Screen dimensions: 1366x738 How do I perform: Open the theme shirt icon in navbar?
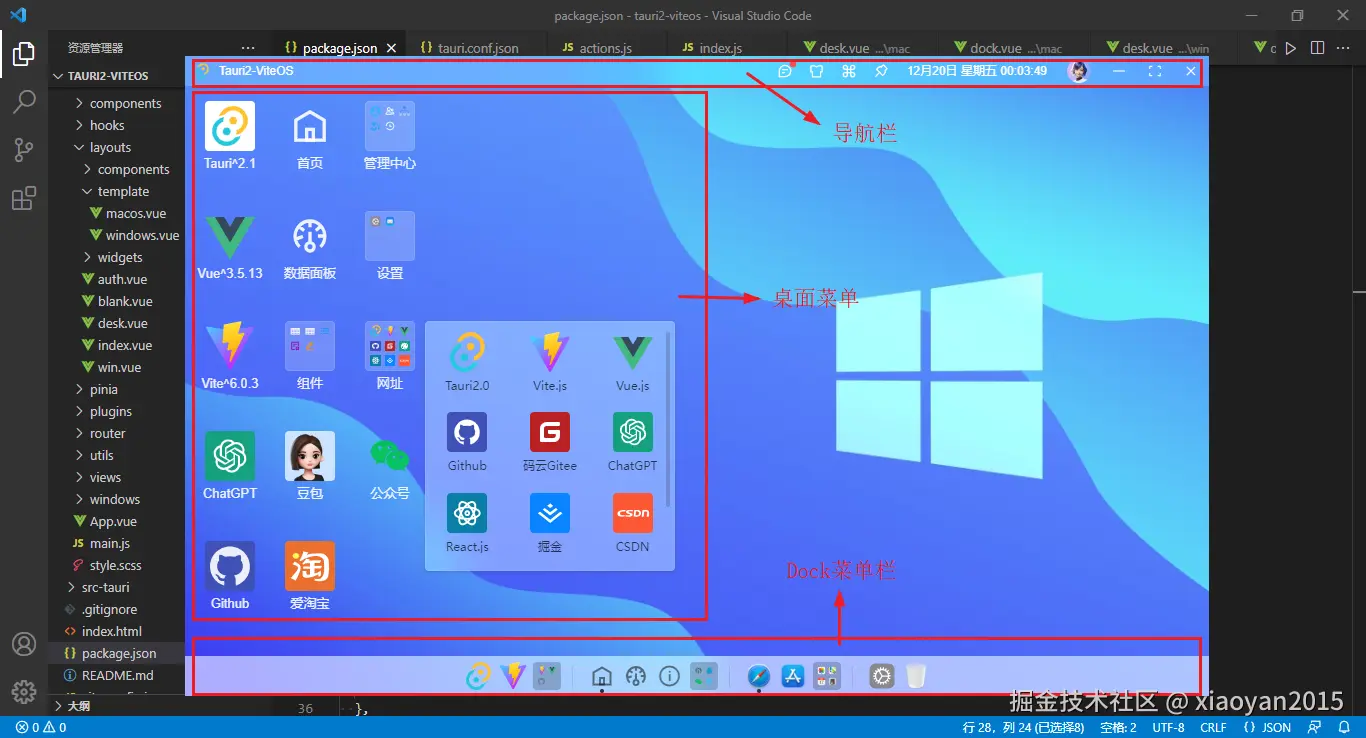[817, 71]
